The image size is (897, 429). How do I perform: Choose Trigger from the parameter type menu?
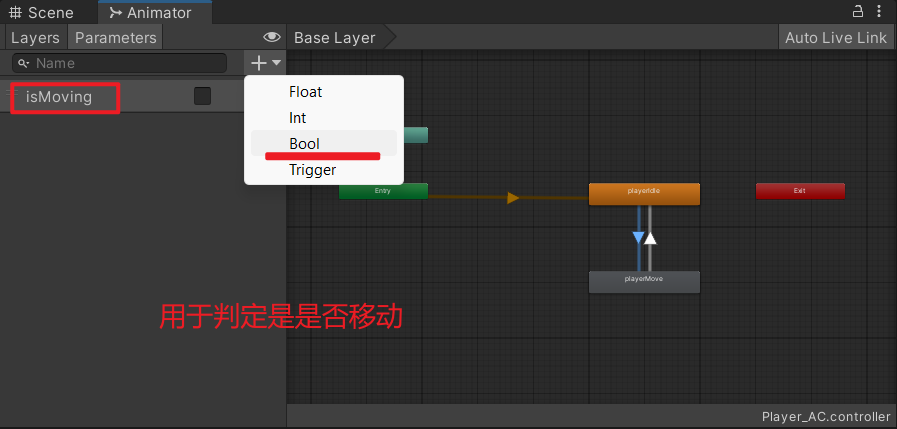pos(312,170)
